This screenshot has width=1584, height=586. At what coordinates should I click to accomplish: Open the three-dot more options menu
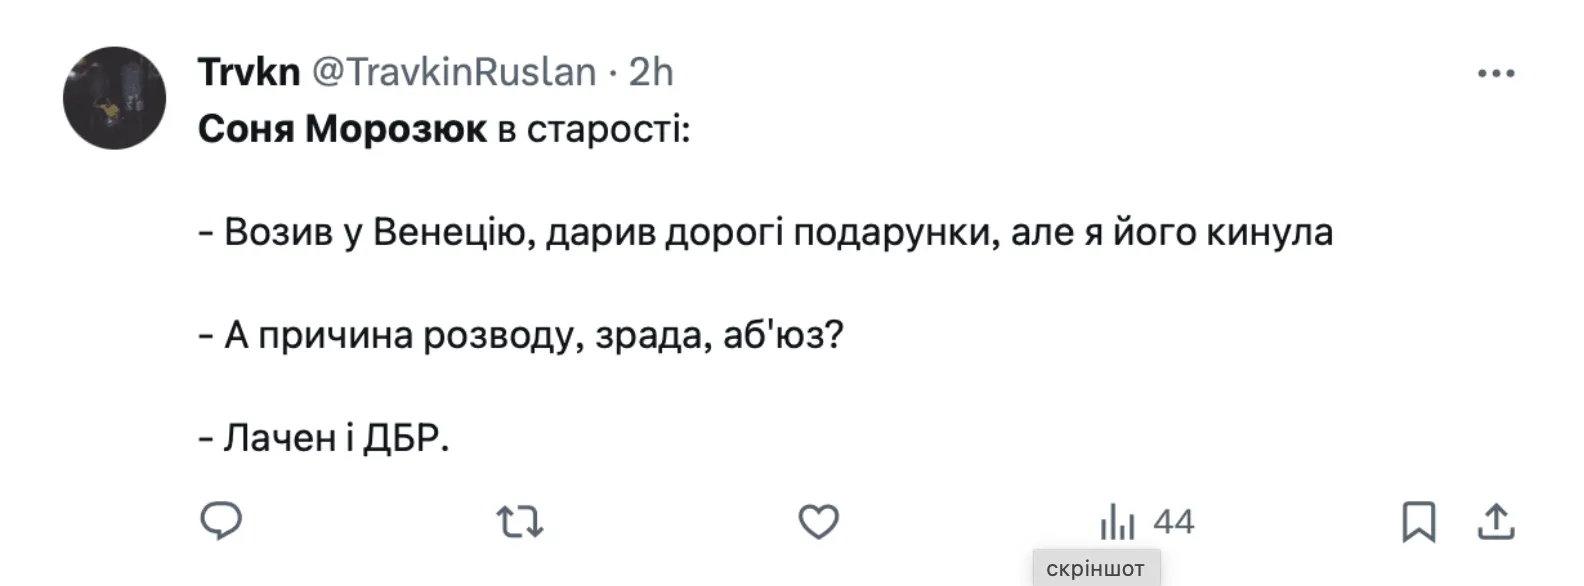1496,73
